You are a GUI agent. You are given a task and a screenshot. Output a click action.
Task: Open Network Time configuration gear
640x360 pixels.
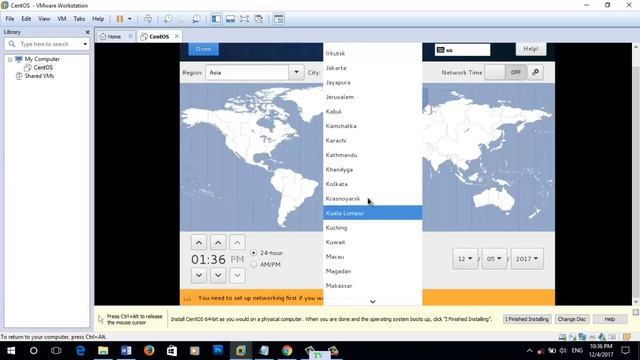[x=535, y=72]
